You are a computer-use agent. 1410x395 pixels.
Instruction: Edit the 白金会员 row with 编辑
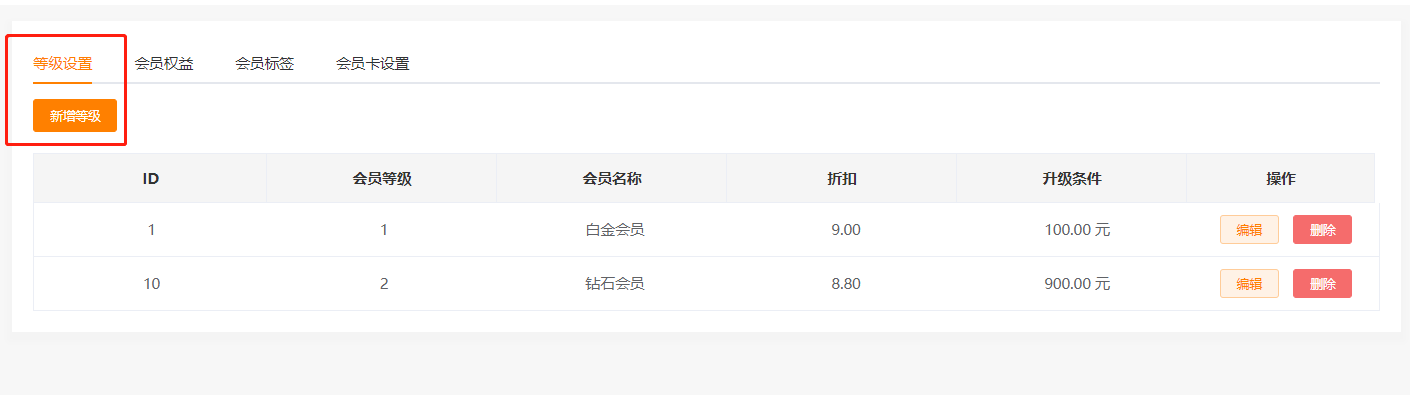click(1249, 230)
